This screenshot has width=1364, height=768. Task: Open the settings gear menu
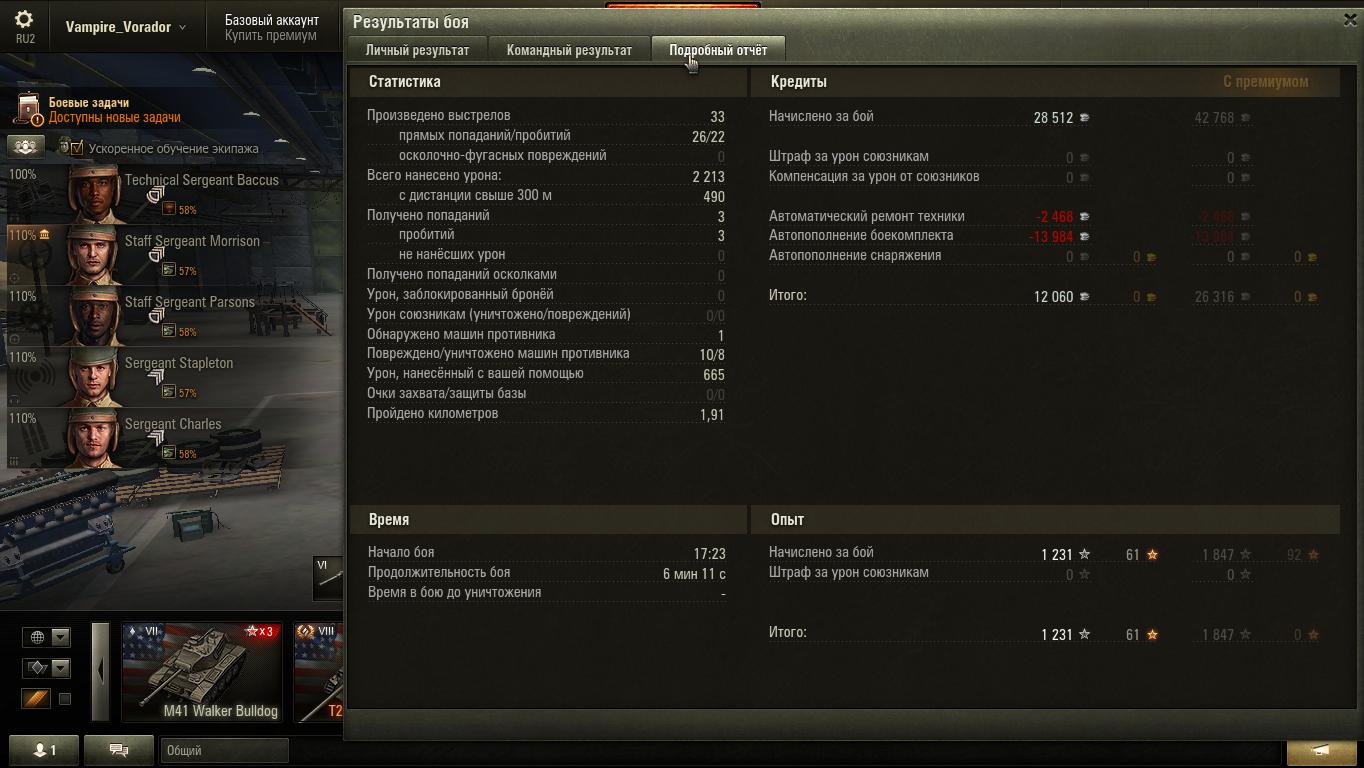24,20
